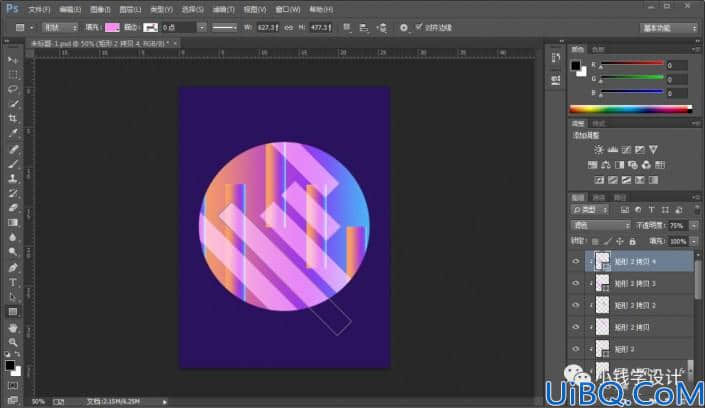Click the pink fill color swatch
This screenshot has height=408, width=705.
112,27
